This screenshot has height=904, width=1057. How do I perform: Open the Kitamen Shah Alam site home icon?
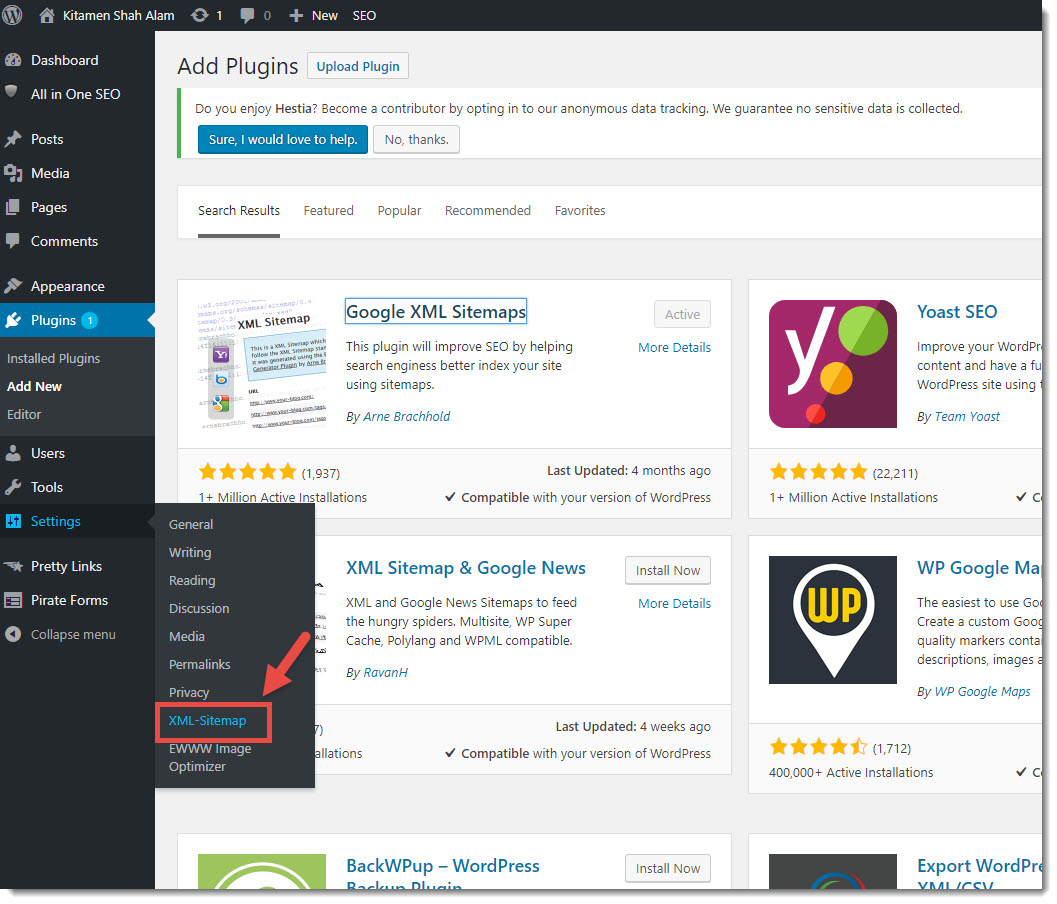tap(47, 15)
